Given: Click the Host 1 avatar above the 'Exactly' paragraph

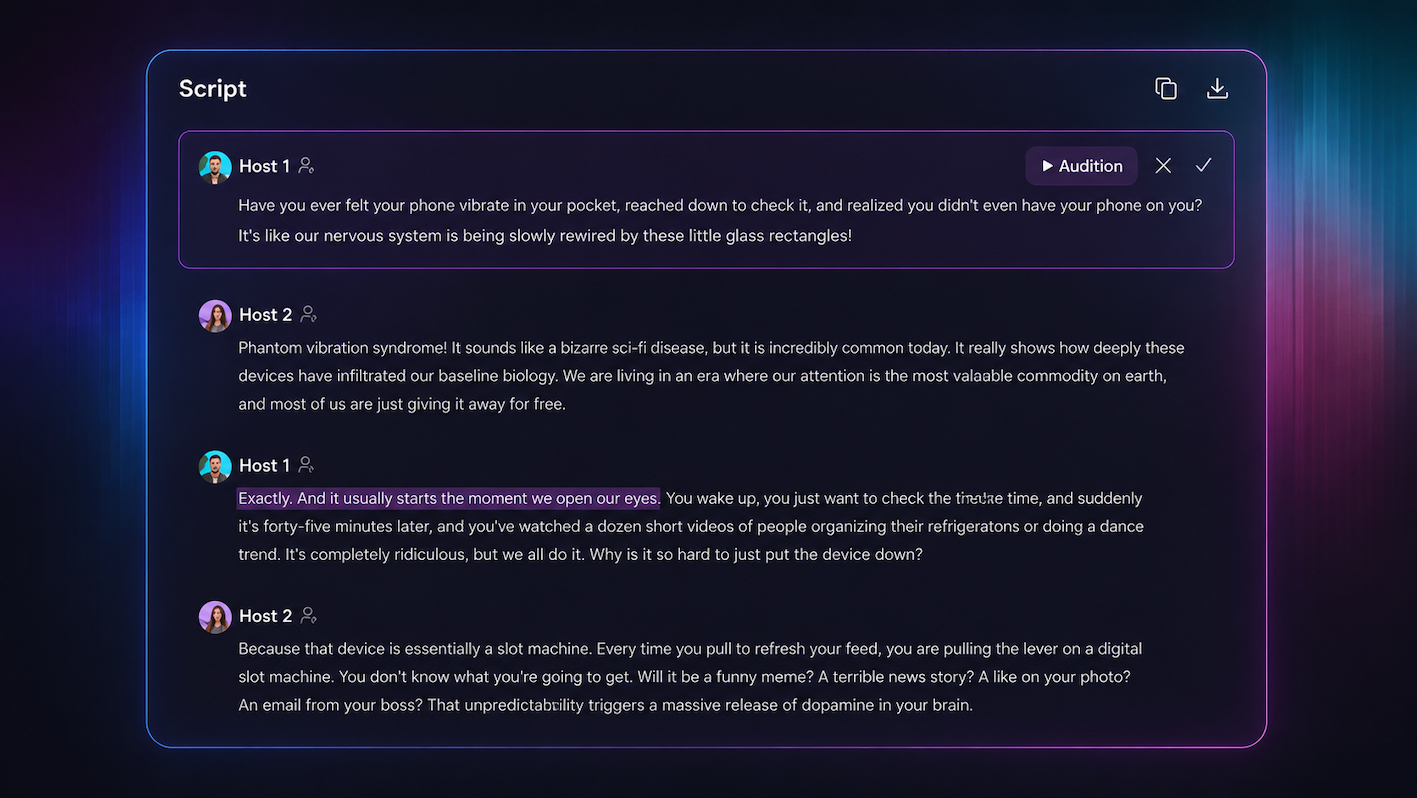Looking at the screenshot, I should coord(215,466).
